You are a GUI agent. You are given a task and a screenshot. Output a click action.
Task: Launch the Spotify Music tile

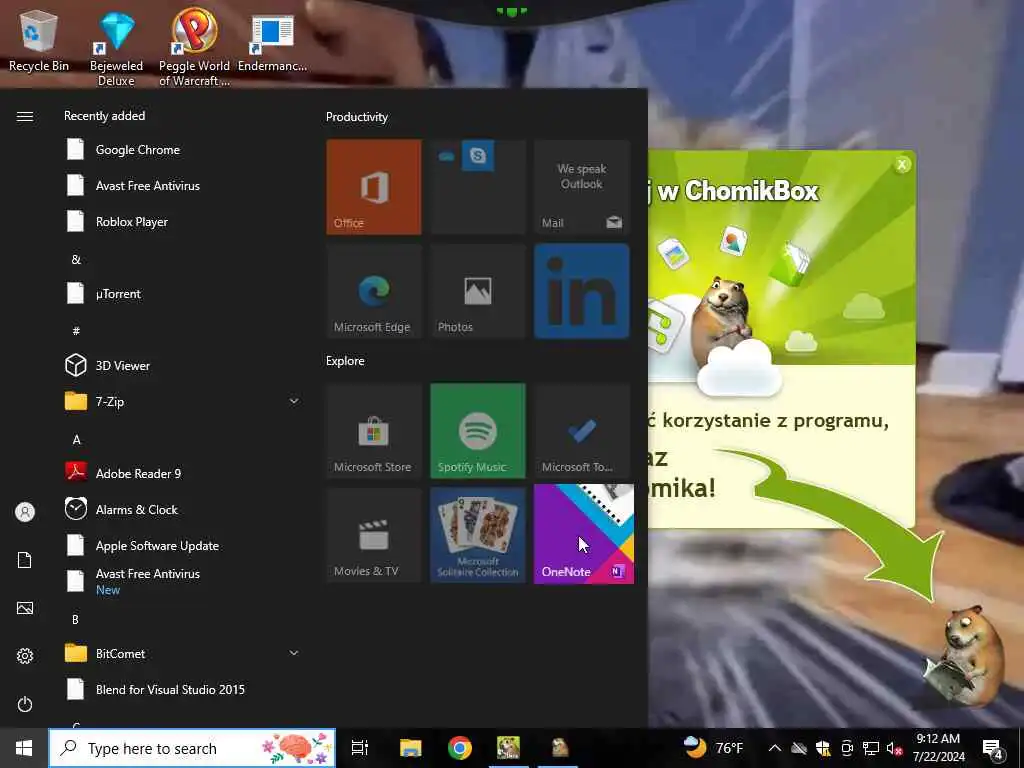[x=477, y=431]
